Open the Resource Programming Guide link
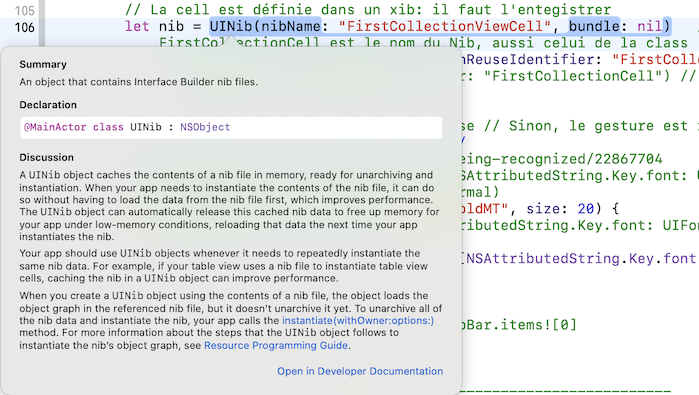Image resolution: width=699 pixels, height=395 pixels. (x=276, y=346)
